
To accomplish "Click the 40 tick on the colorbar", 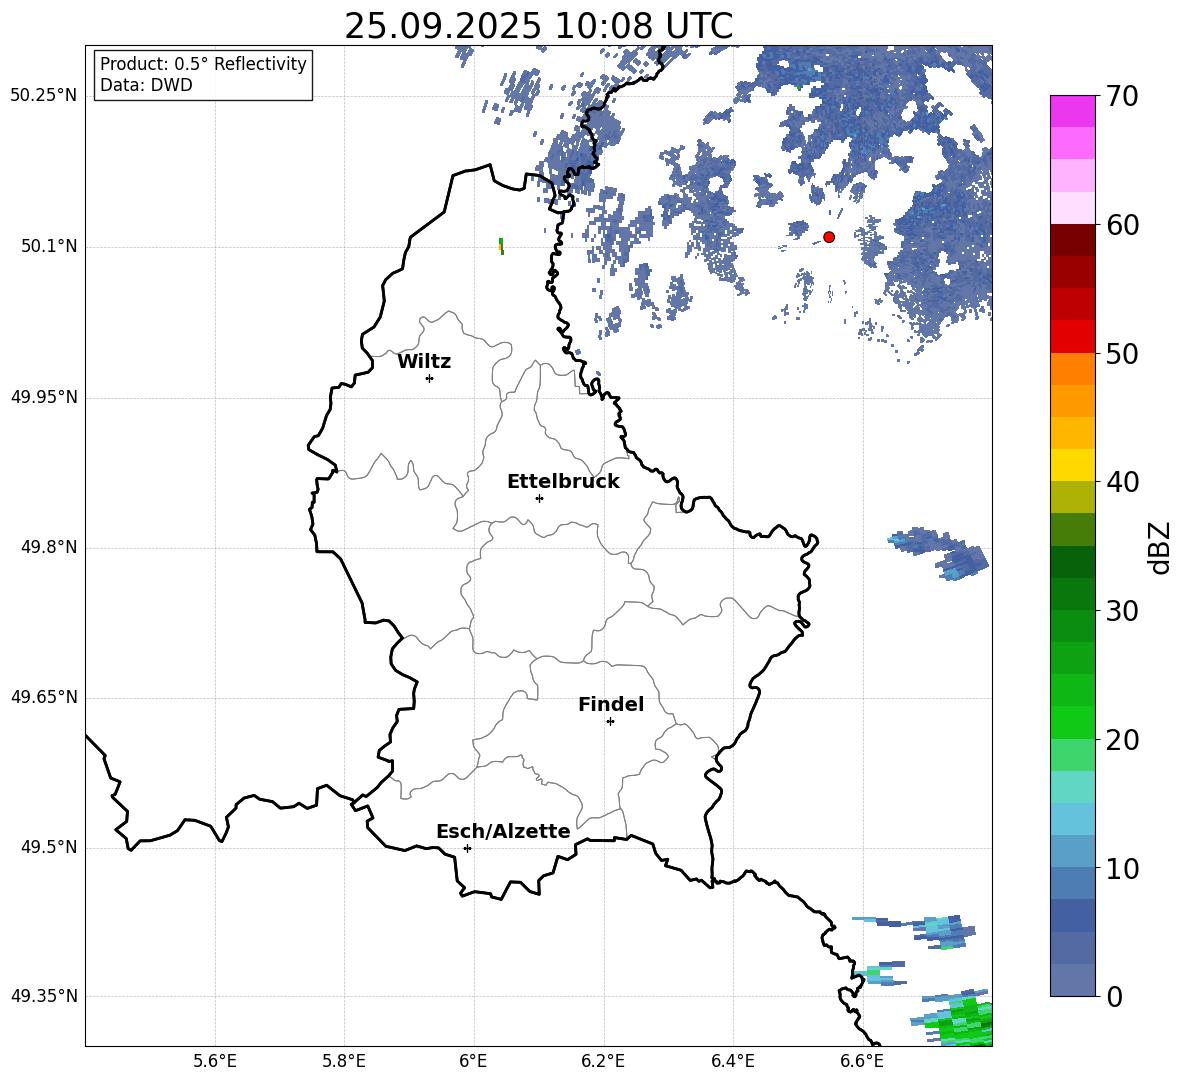I will (1122, 482).
